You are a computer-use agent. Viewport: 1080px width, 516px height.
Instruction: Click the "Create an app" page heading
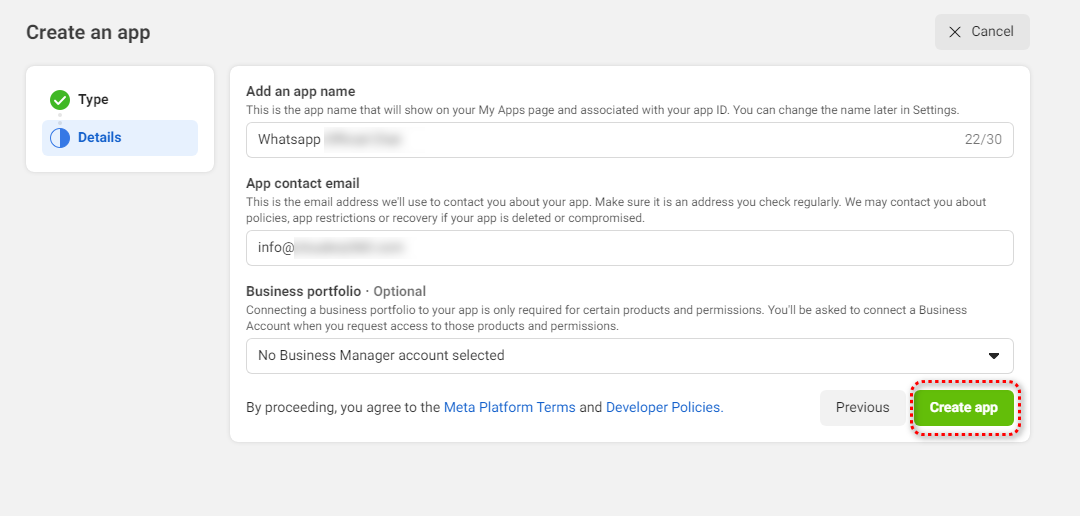(x=88, y=32)
